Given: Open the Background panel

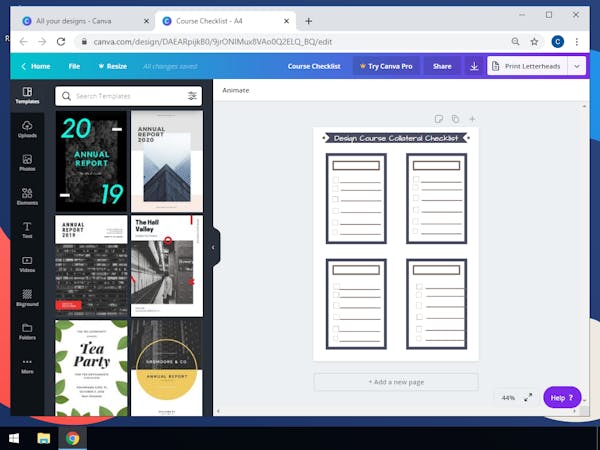Looking at the screenshot, I should pos(27,298).
